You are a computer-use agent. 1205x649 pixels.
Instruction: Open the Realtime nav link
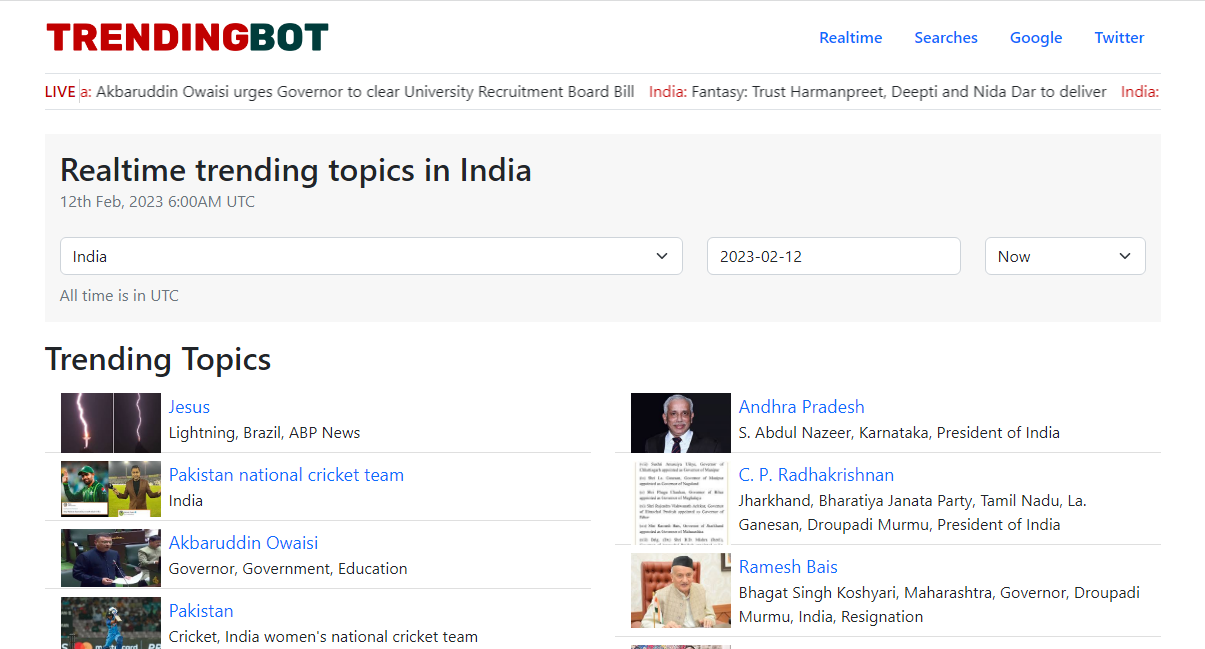[x=850, y=38]
